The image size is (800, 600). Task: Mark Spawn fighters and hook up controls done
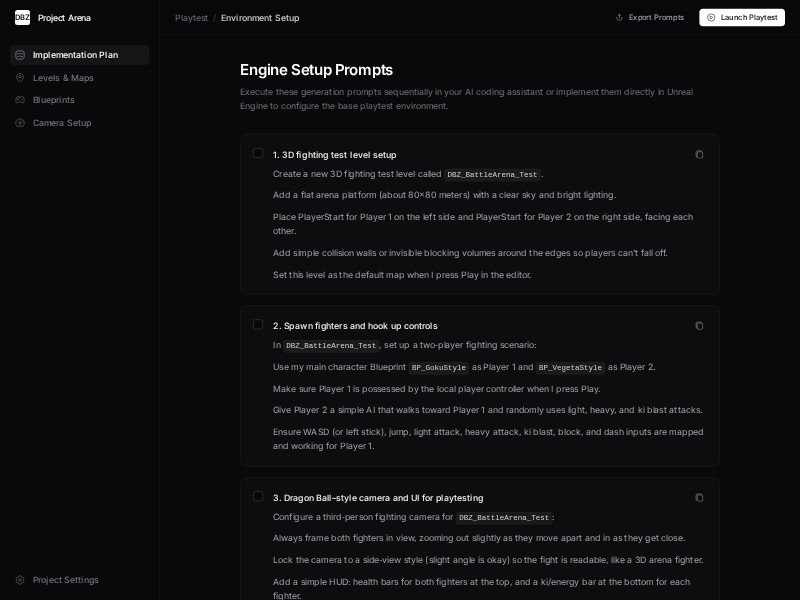tap(258, 324)
